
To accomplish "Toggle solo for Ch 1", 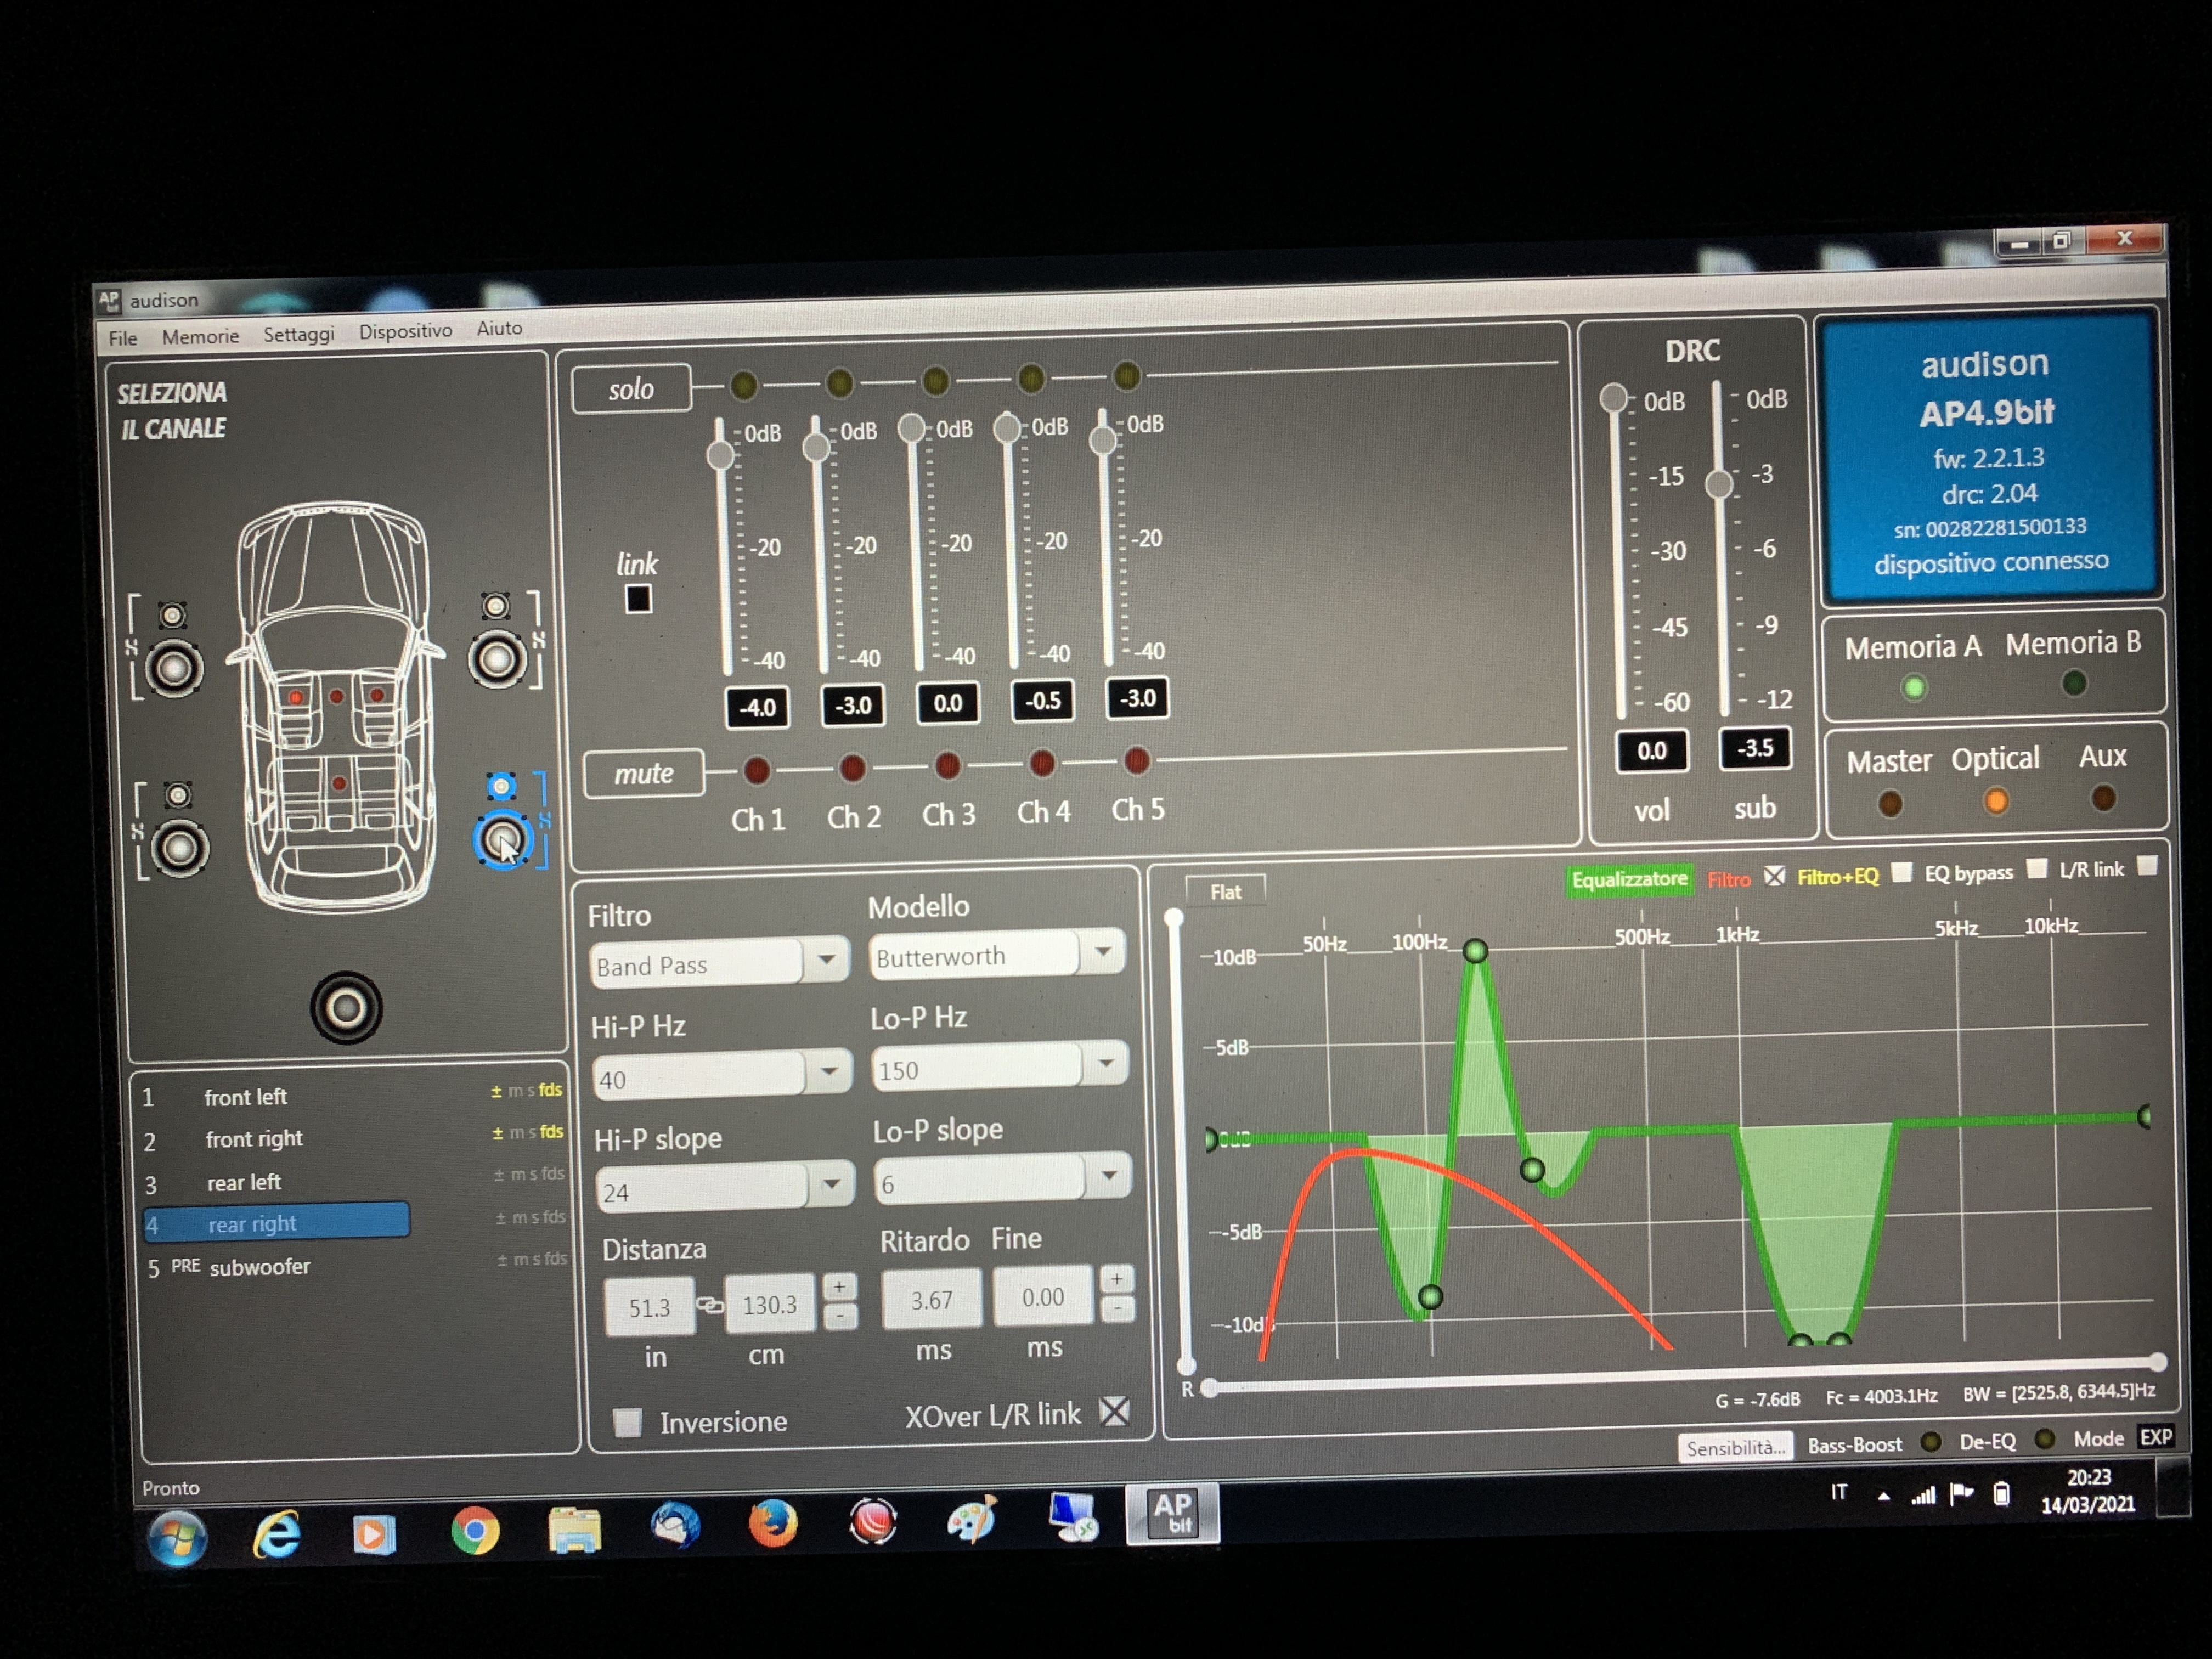I will [744, 384].
